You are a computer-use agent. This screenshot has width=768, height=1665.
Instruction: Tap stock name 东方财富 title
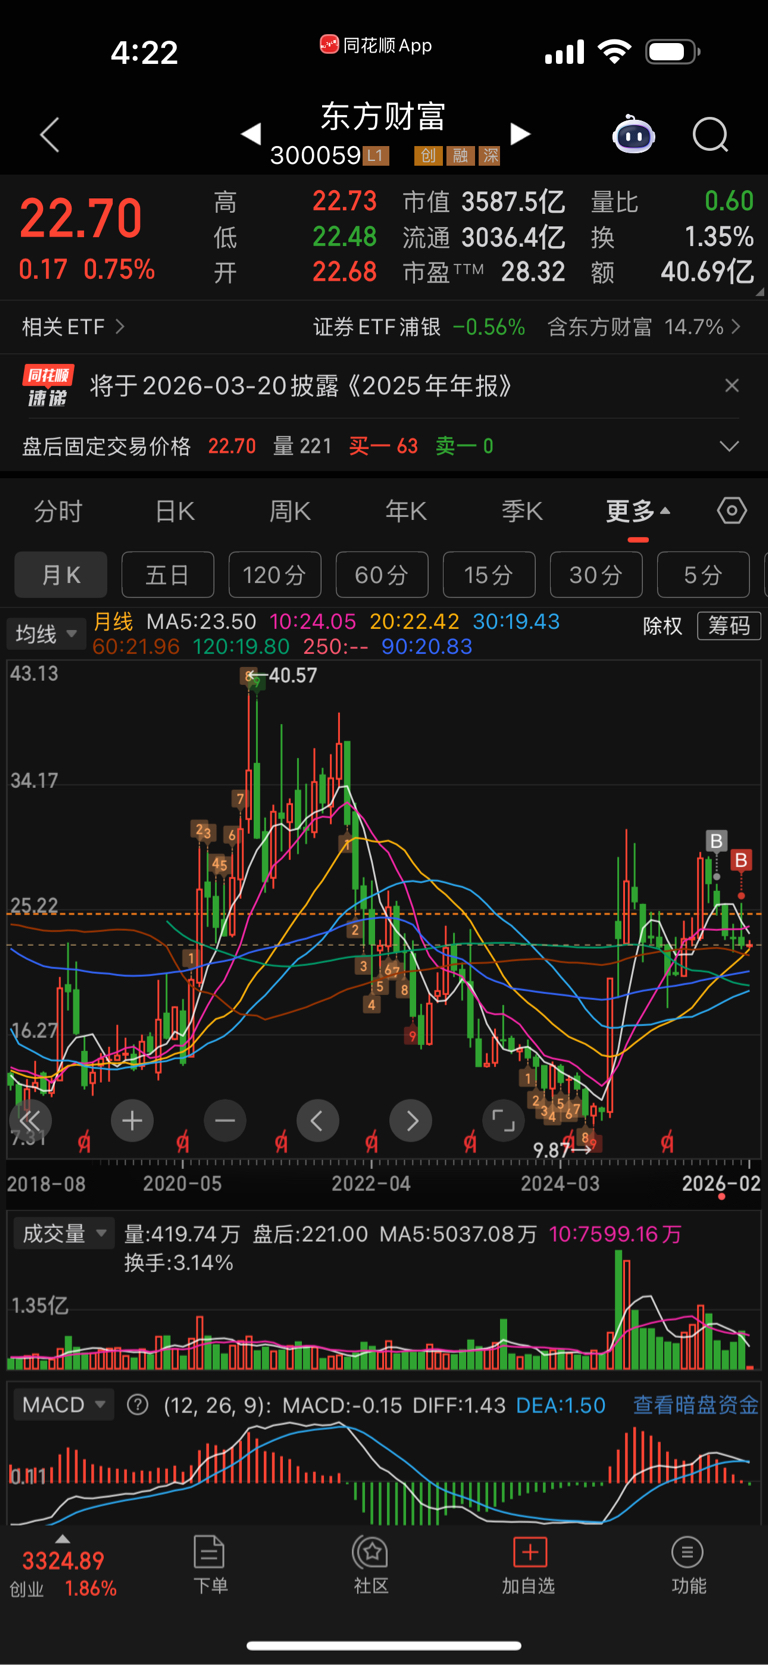click(x=383, y=116)
